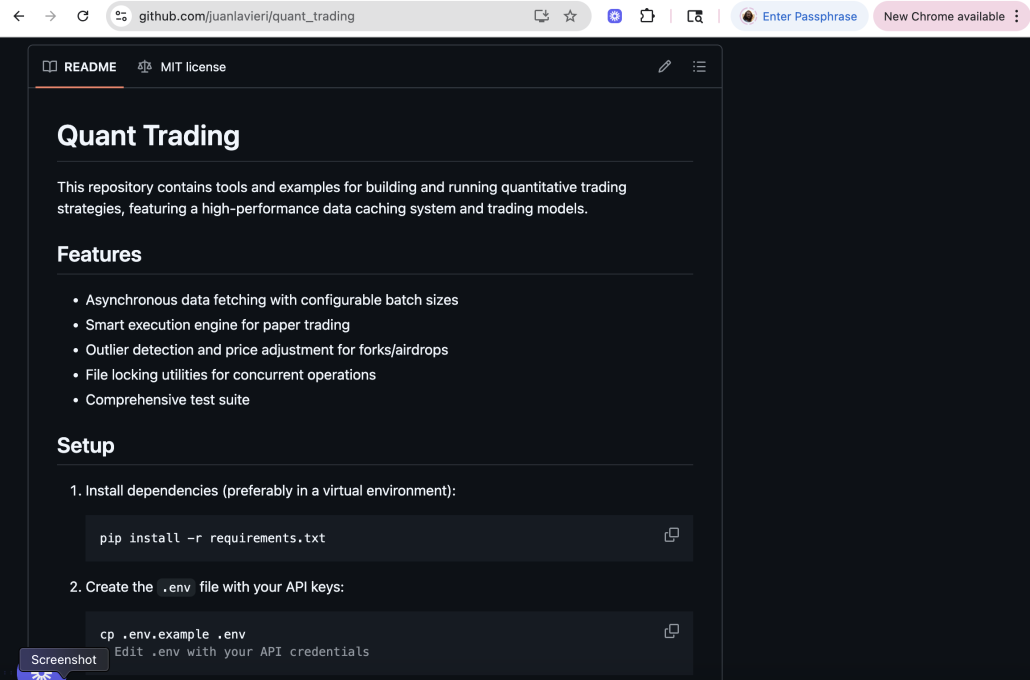Click the purple extension icon in toolbar
Viewport: 1030px width, 680px height.
click(615, 16)
